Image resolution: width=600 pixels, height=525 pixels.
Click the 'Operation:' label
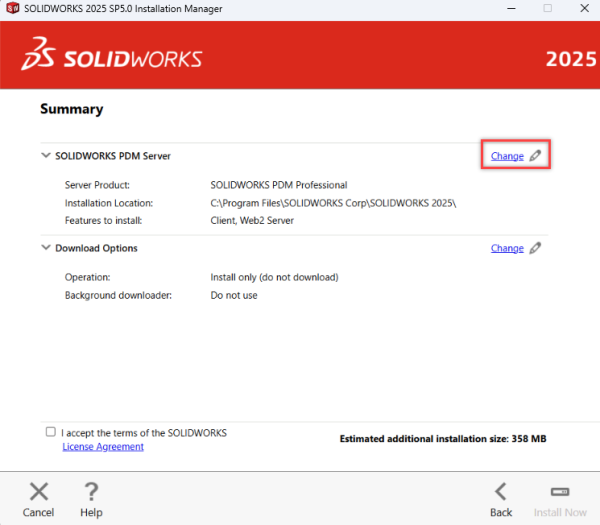coord(87,277)
